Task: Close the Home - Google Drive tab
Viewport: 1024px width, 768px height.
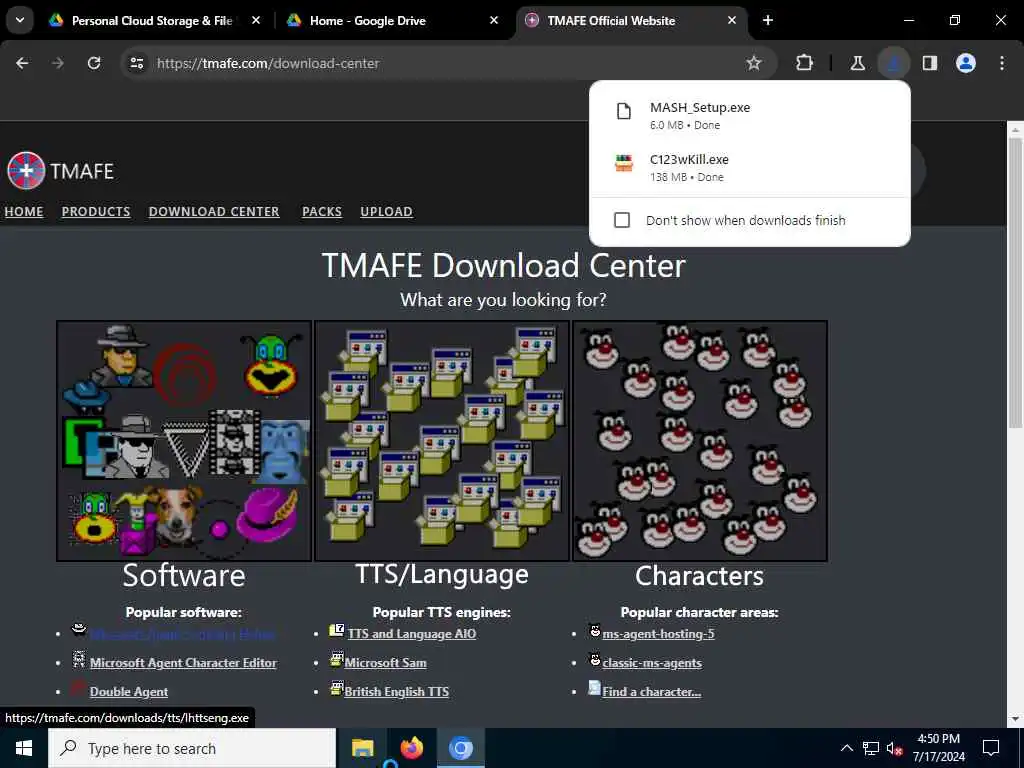Action: click(x=494, y=20)
